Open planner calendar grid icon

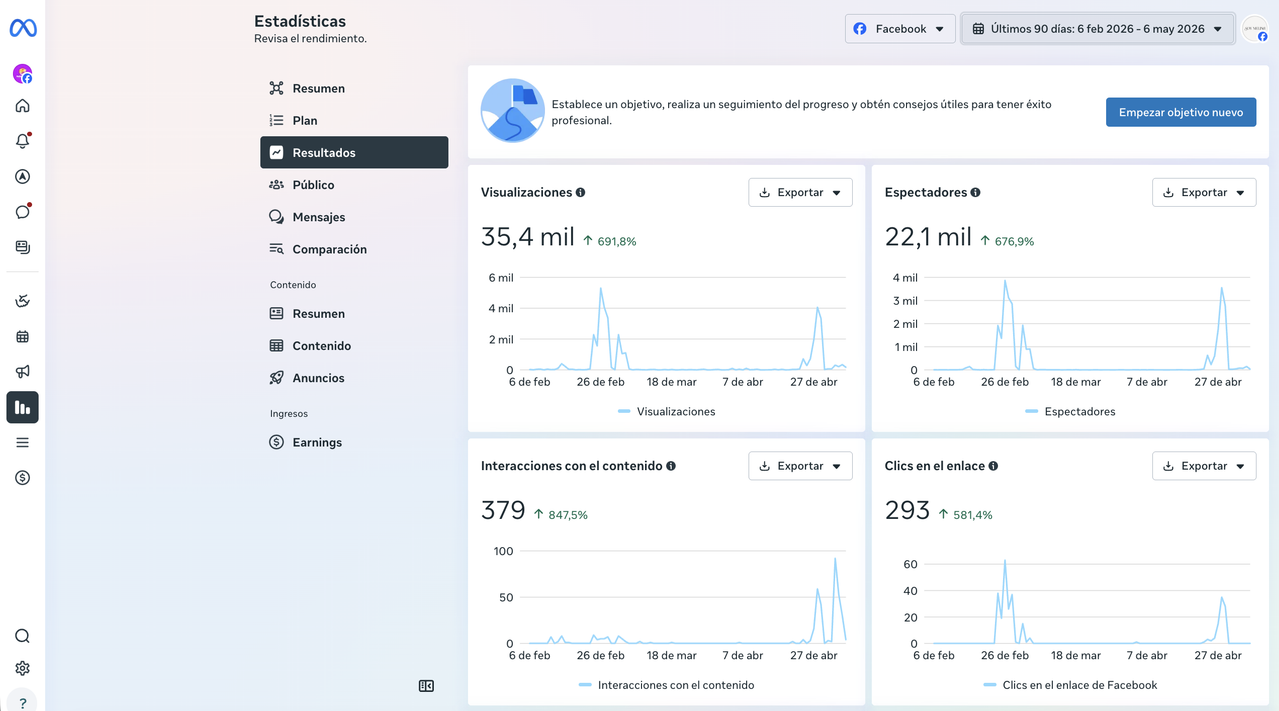22,337
